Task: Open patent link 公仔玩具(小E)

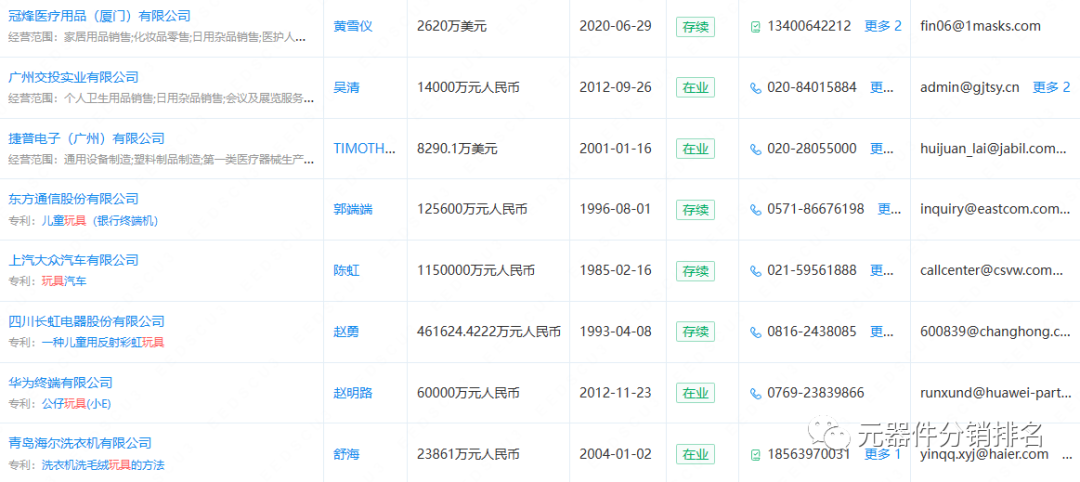Action: pyautogui.click(x=76, y=404)
